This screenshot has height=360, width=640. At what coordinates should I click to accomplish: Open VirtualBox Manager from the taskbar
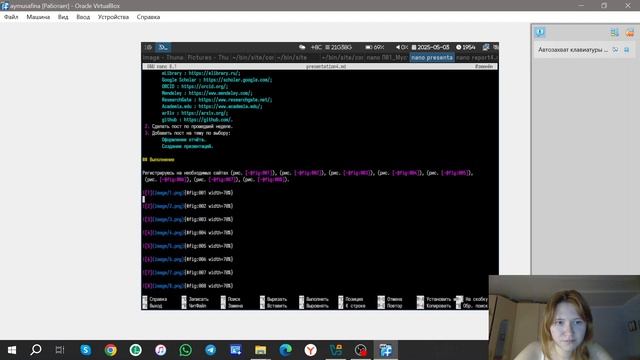[336, 350]
